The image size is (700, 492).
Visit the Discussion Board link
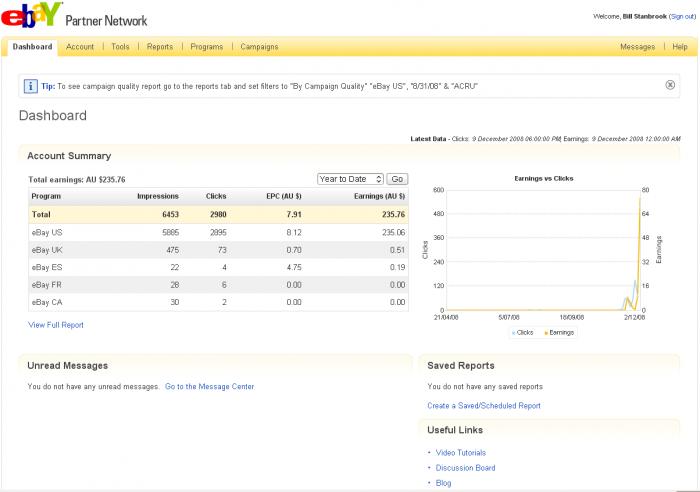[x=466, y=468]
